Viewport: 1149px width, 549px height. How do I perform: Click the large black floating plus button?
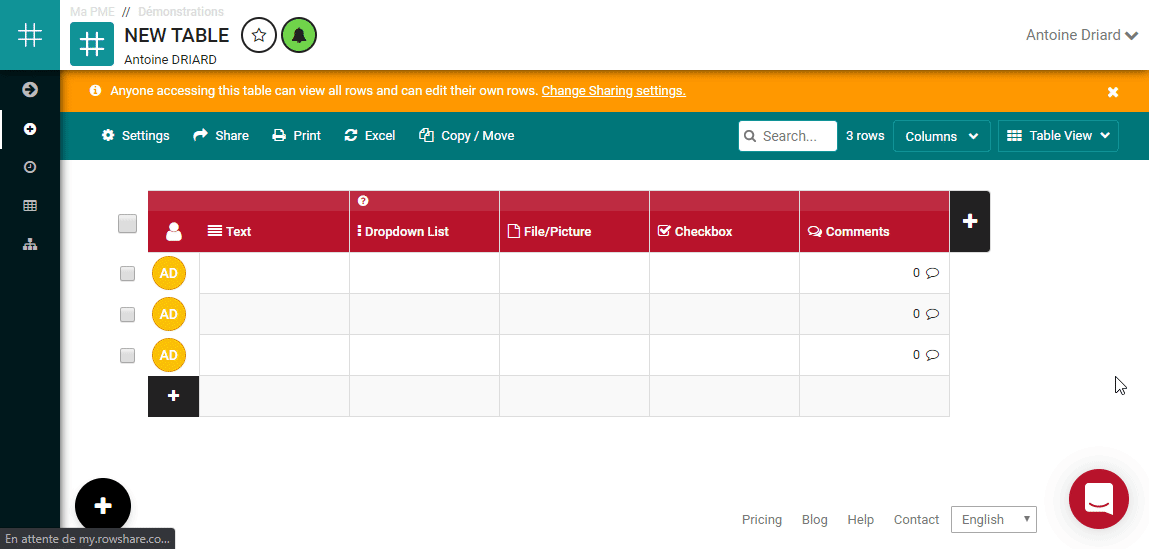(x=103, y=506)
